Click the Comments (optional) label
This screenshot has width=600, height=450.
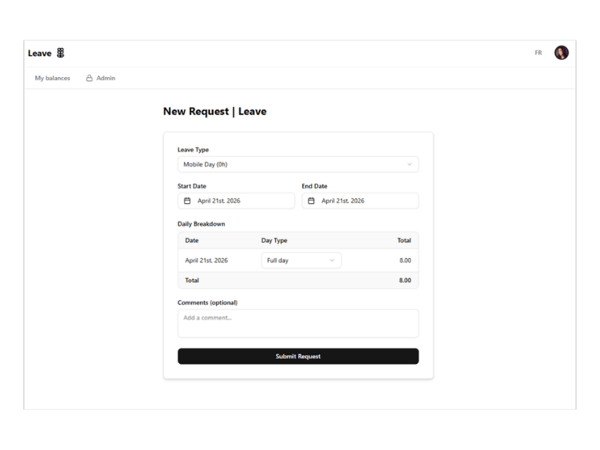(207, 303)
